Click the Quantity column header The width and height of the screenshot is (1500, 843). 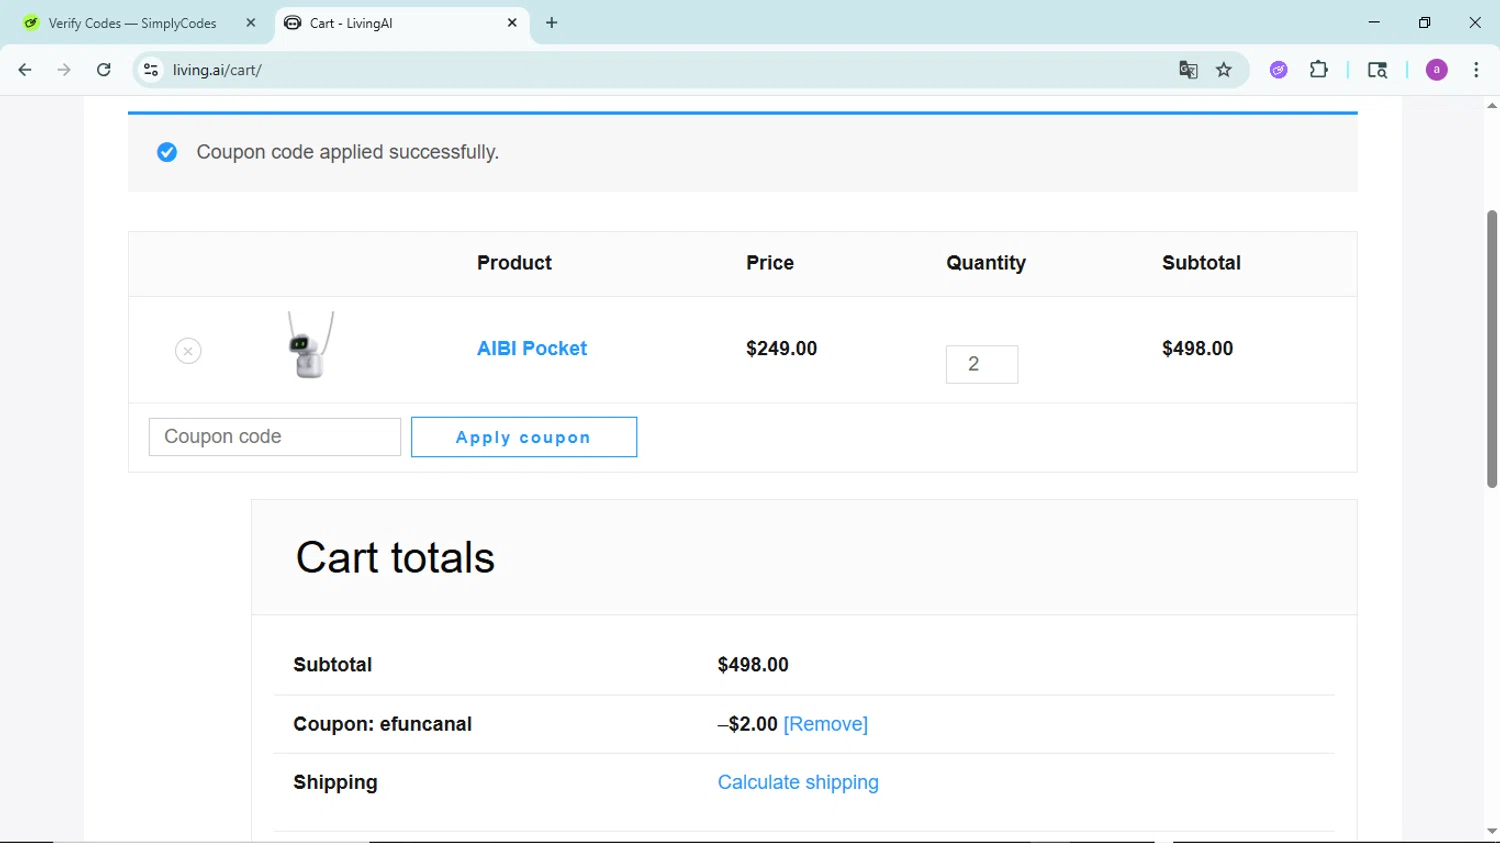coord(986,263)
